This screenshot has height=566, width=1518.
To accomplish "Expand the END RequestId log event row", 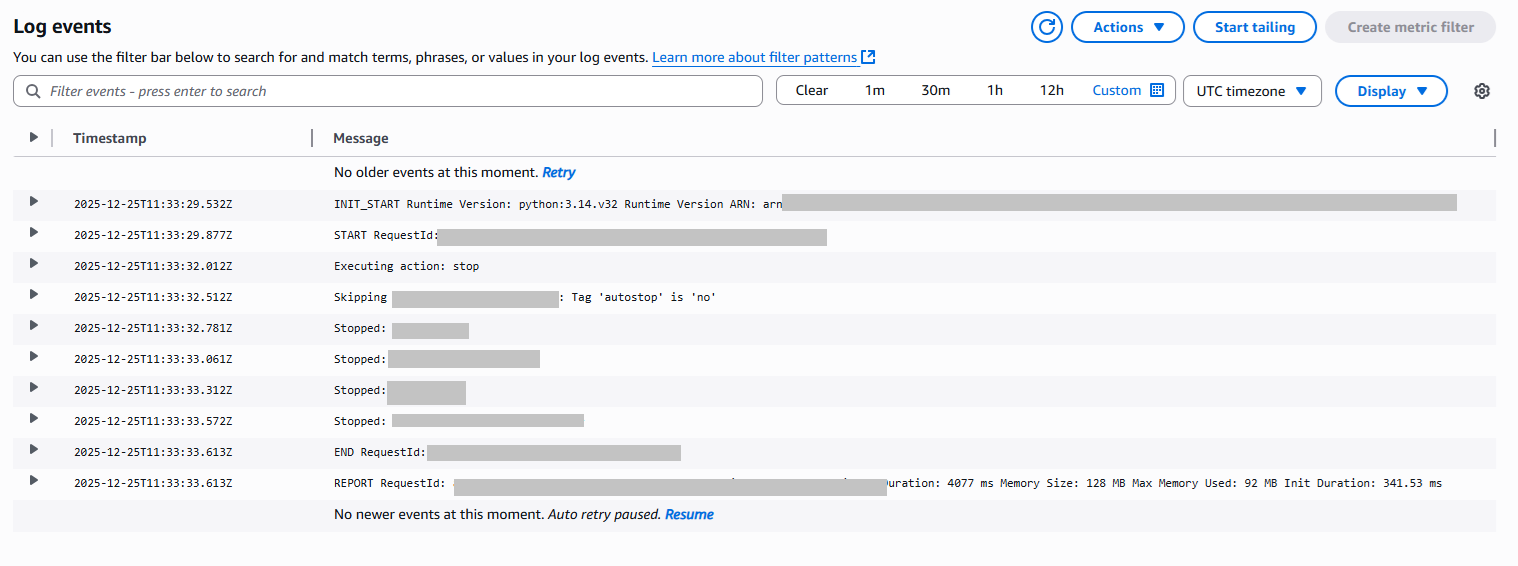I will tap(33, 449).
